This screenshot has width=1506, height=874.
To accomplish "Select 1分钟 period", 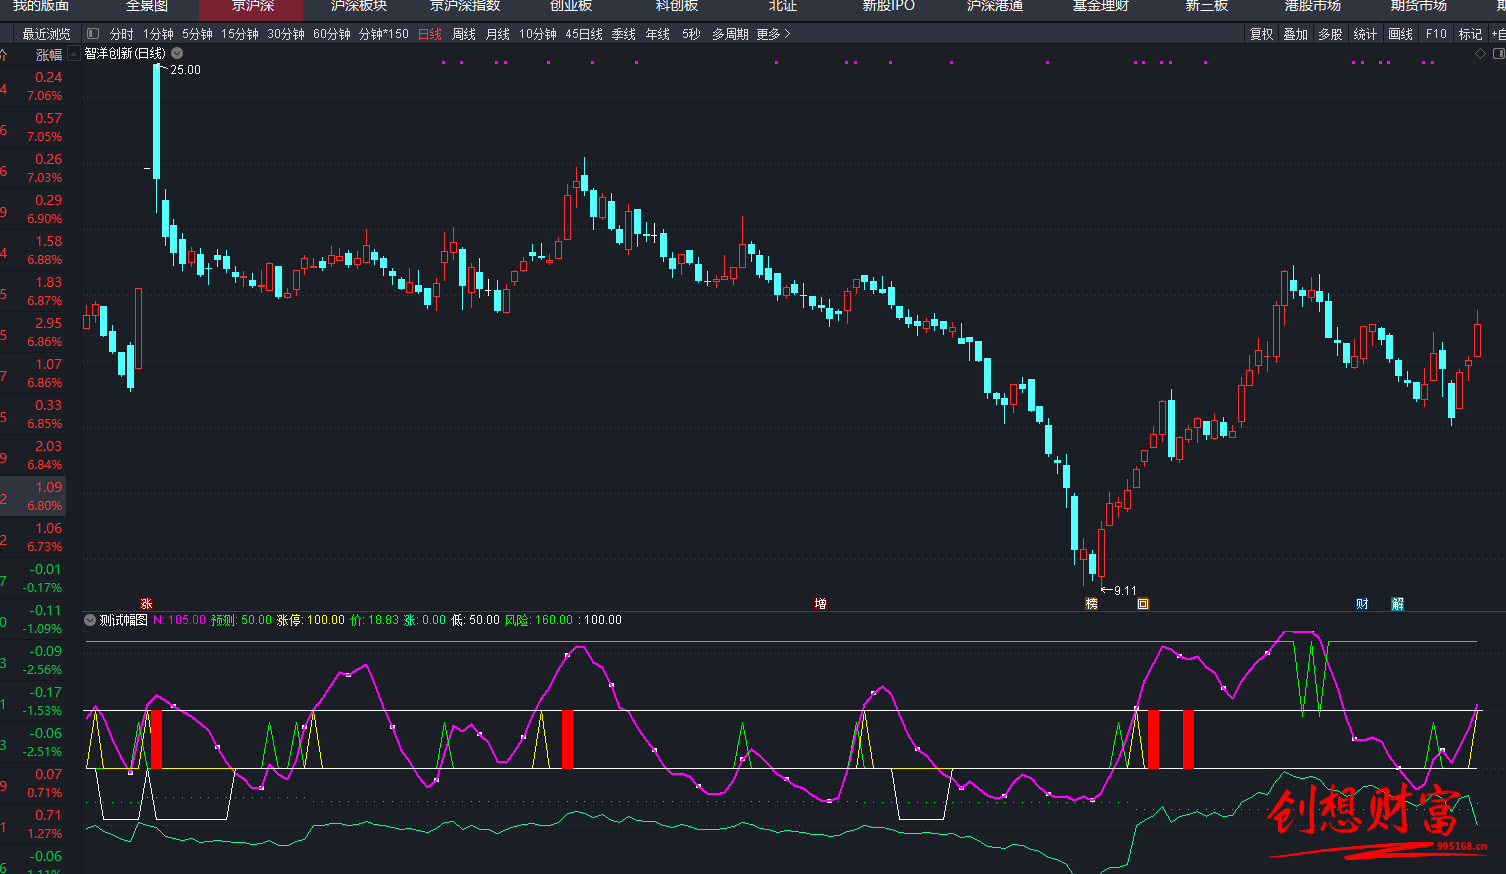I will (x=158, y=34).
